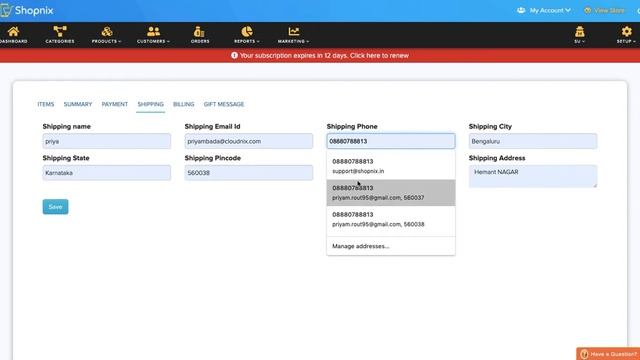Open the Orders icon

199,31
